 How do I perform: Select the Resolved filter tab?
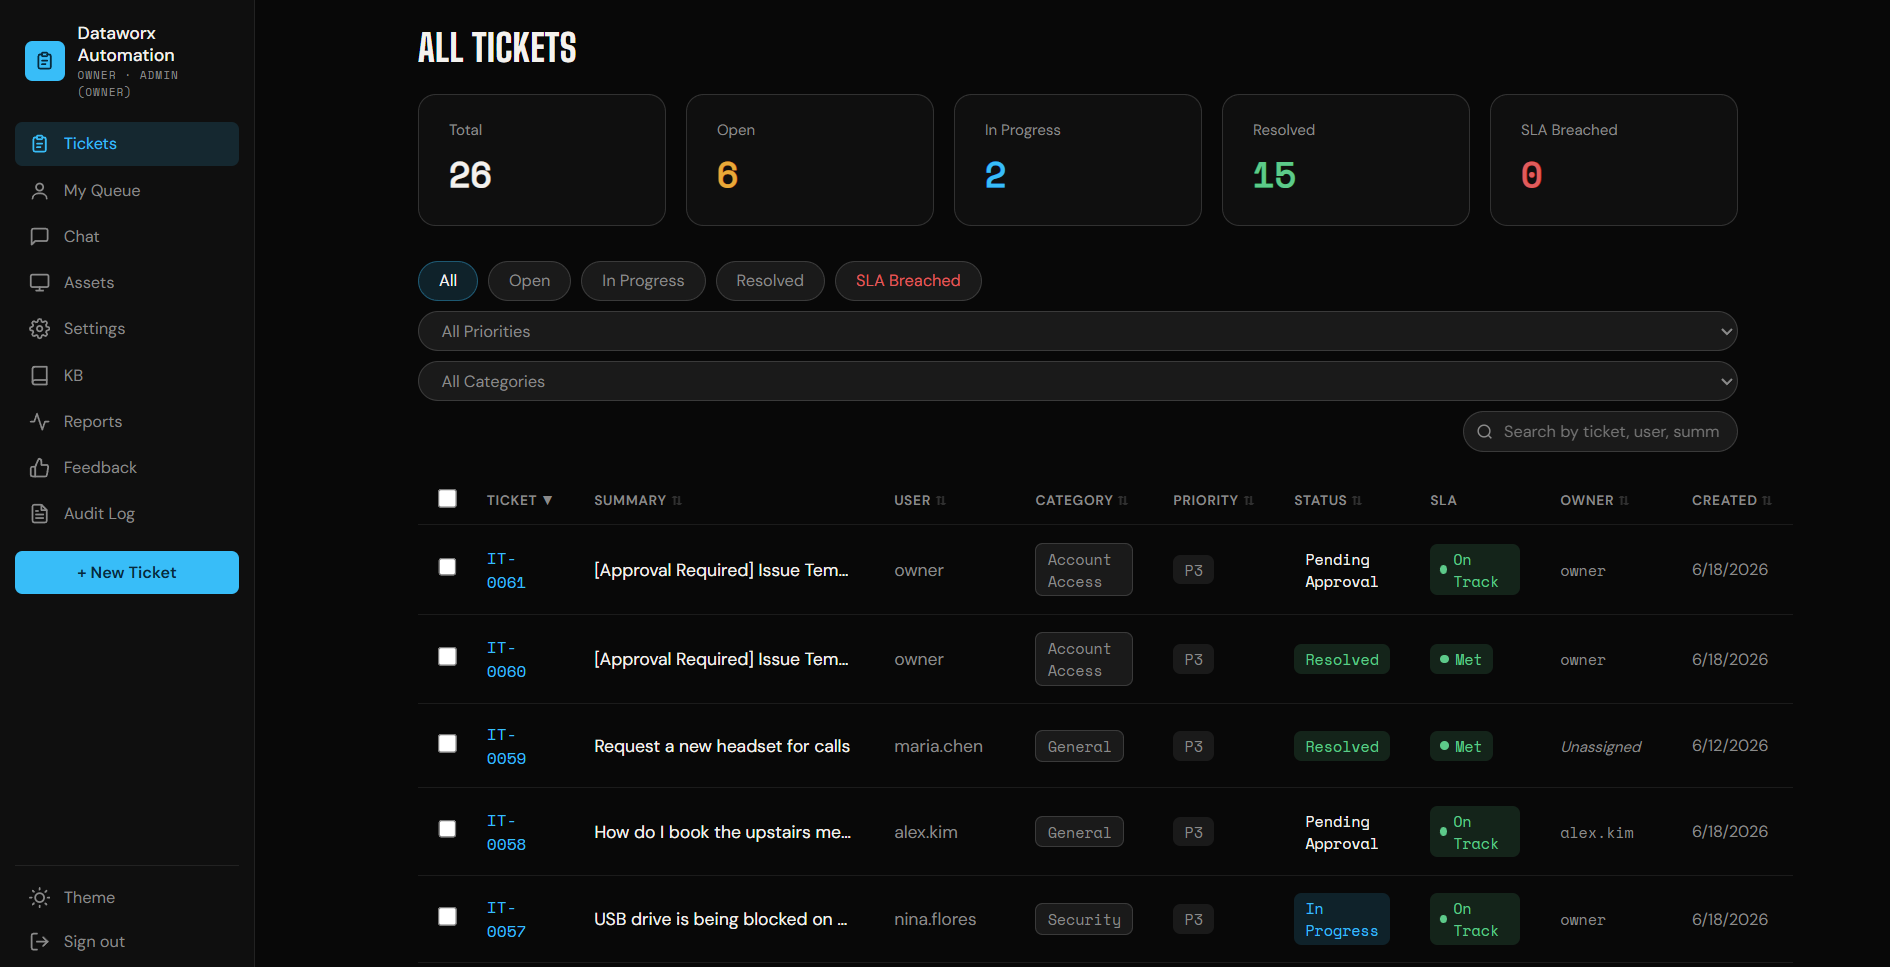[770, 281]
